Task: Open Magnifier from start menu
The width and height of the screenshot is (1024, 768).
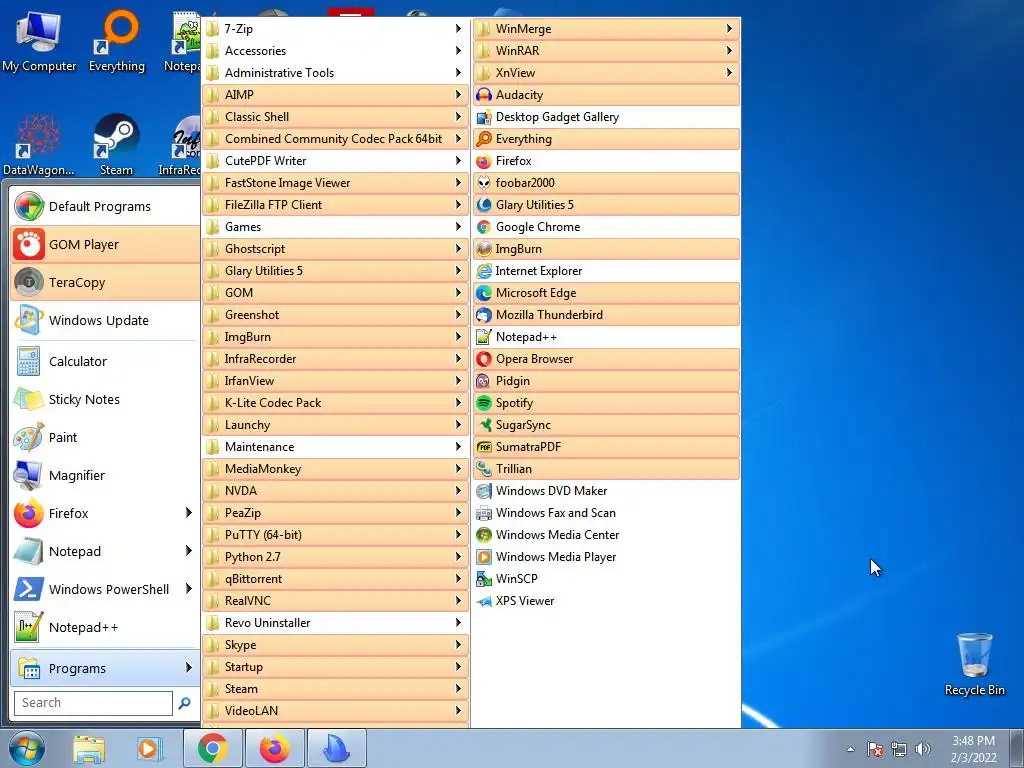Action: [105, 475]
